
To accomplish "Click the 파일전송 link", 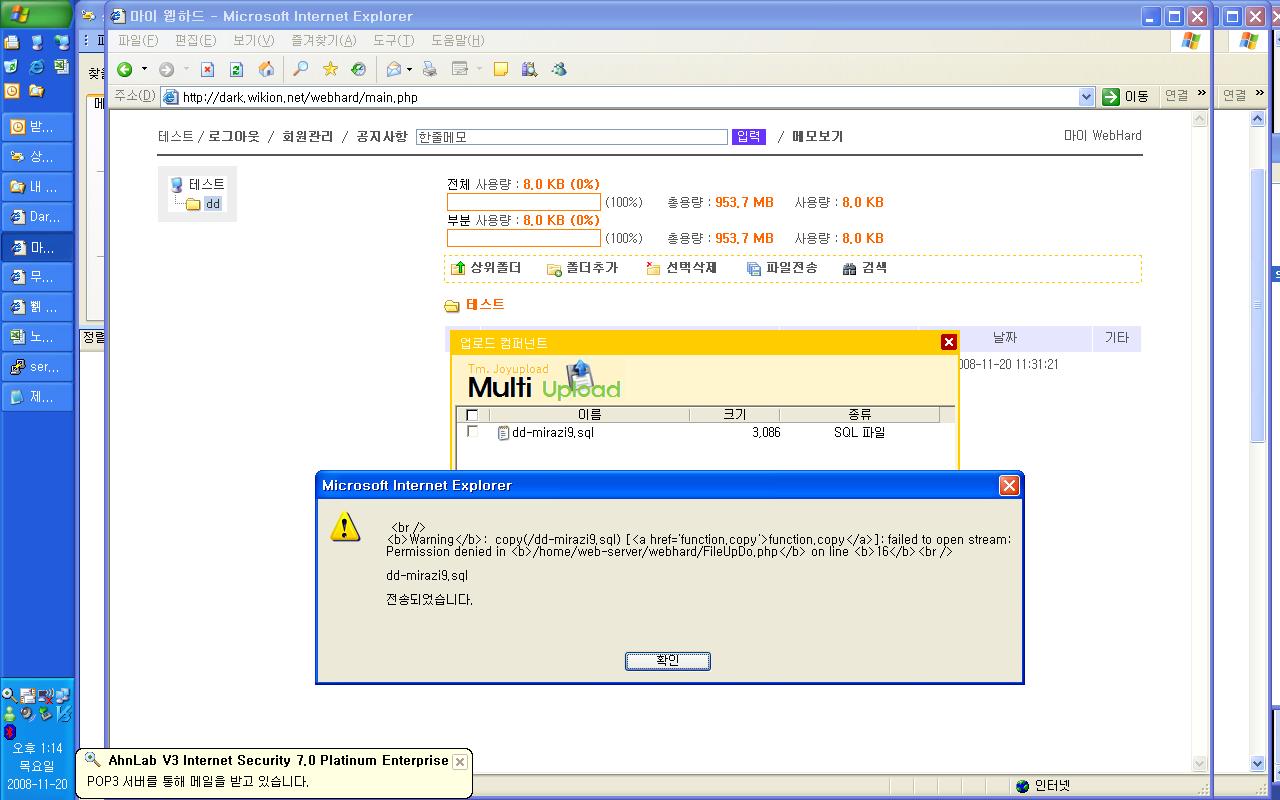I will click(x=782, y=268).
